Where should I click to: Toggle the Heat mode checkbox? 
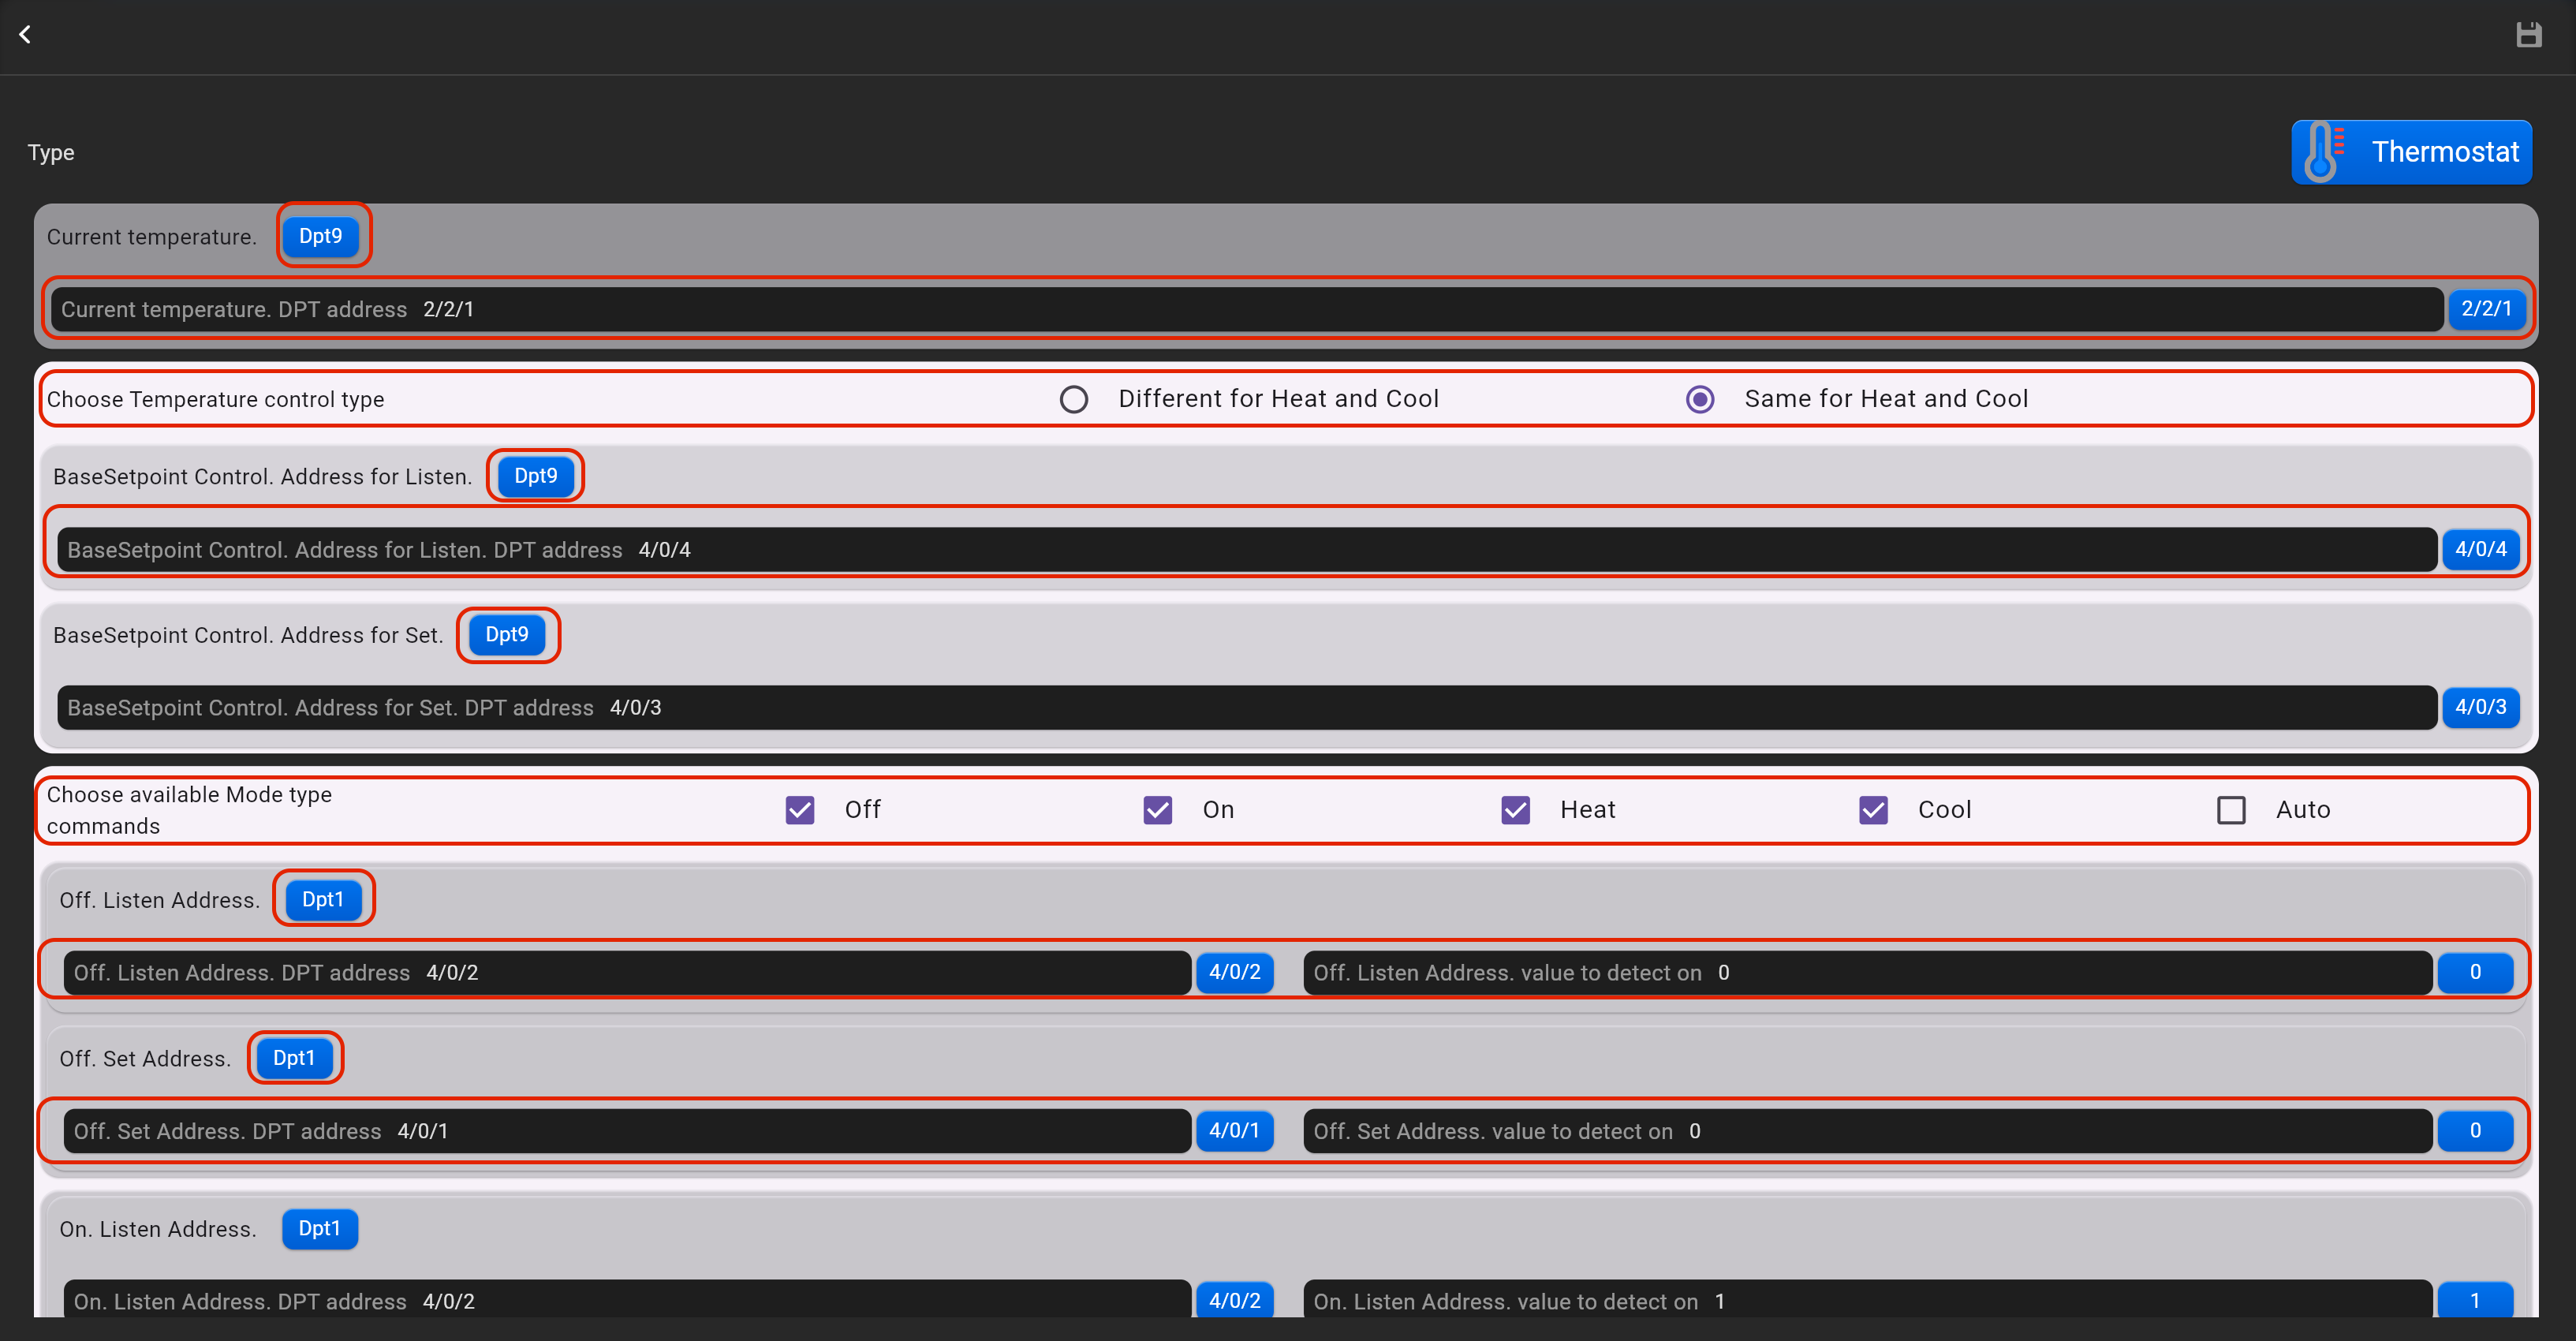1515,809
